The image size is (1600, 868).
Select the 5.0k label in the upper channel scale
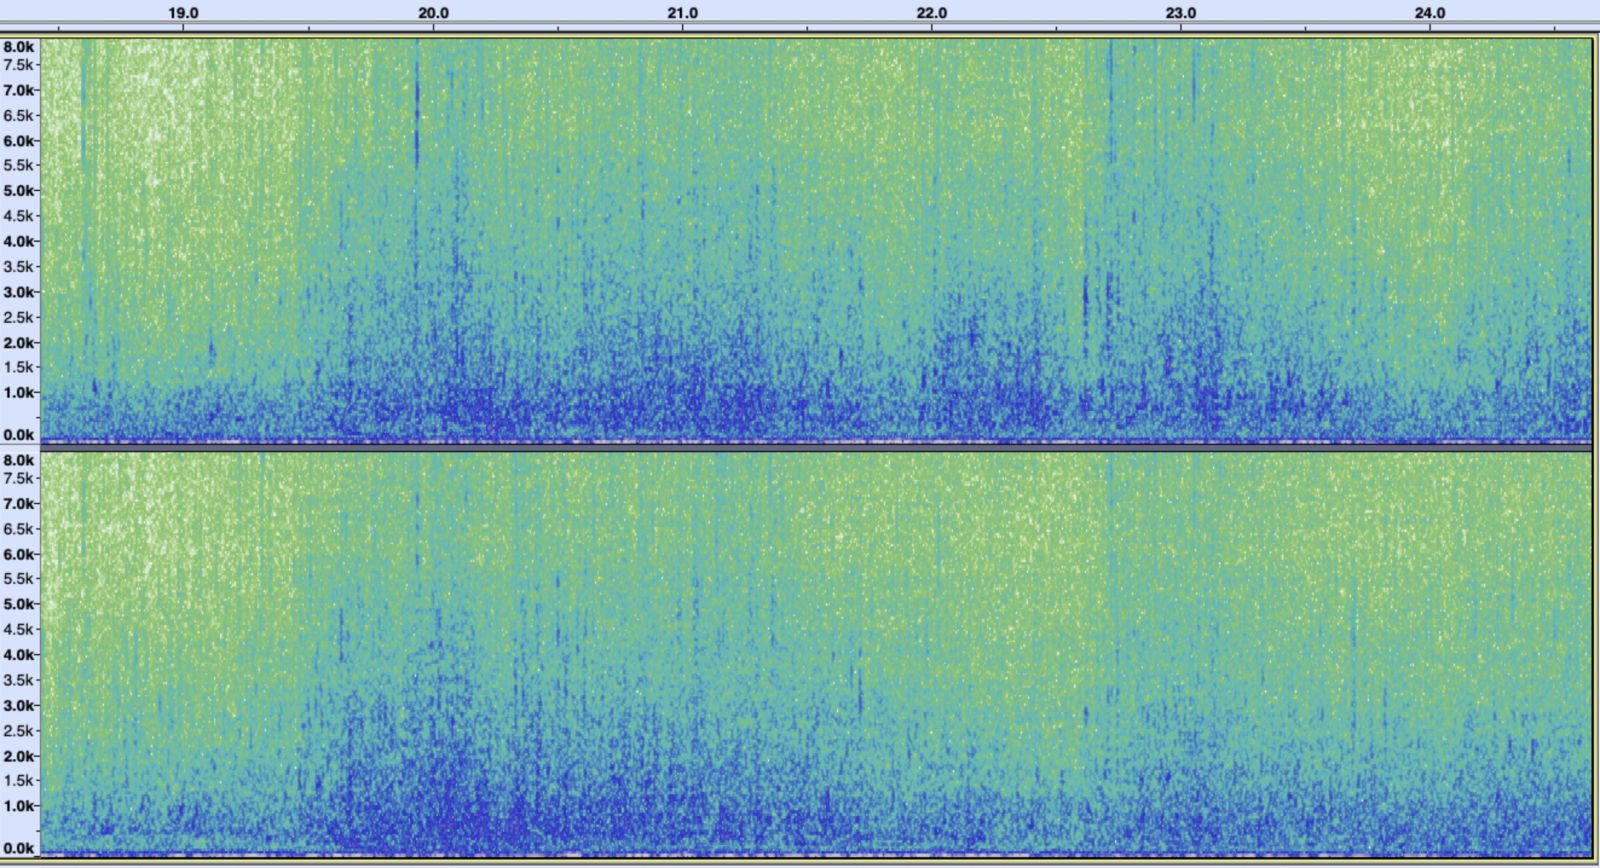pyautogui.click(x=19, y=190)
